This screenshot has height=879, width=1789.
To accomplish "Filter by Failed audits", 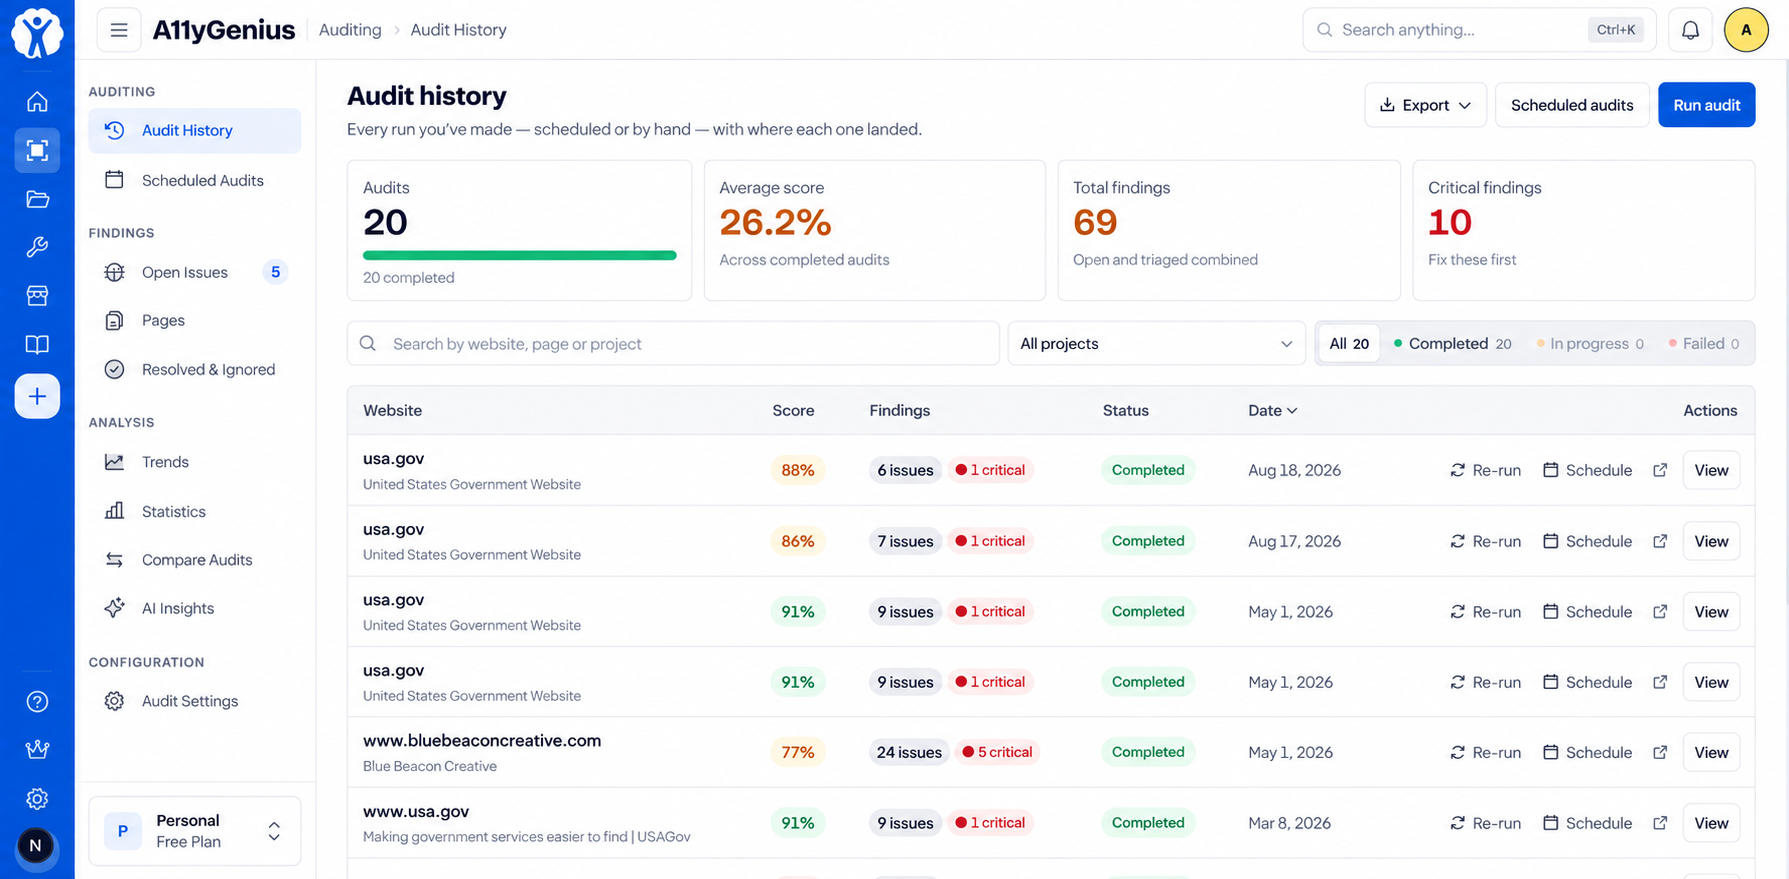I will click(x=1703, y=344).
